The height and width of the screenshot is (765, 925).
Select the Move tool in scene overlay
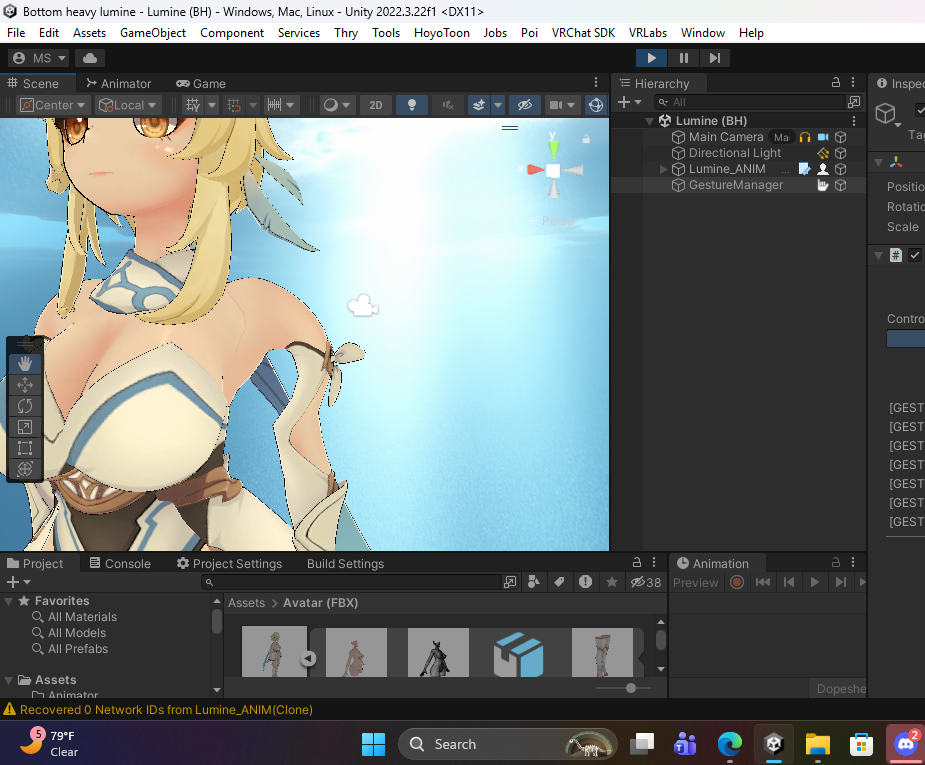pos(25,385)
